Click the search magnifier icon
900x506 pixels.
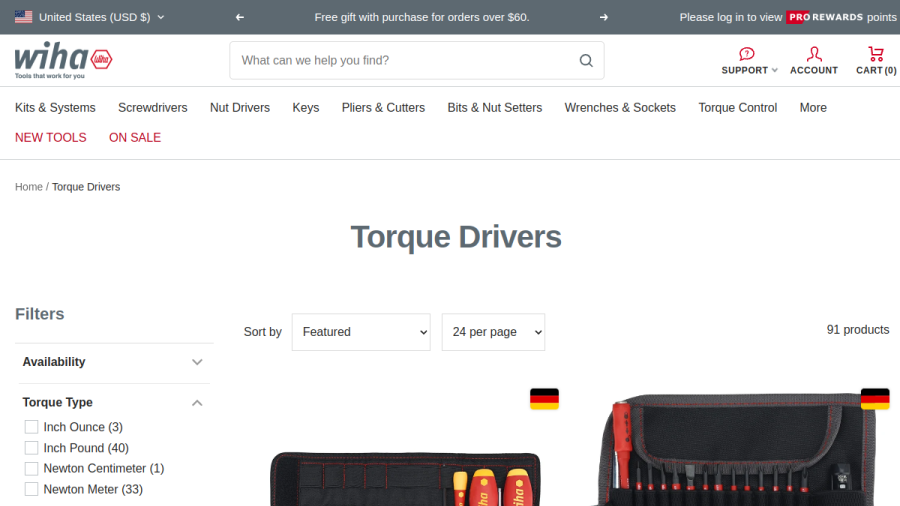(586, 60)
